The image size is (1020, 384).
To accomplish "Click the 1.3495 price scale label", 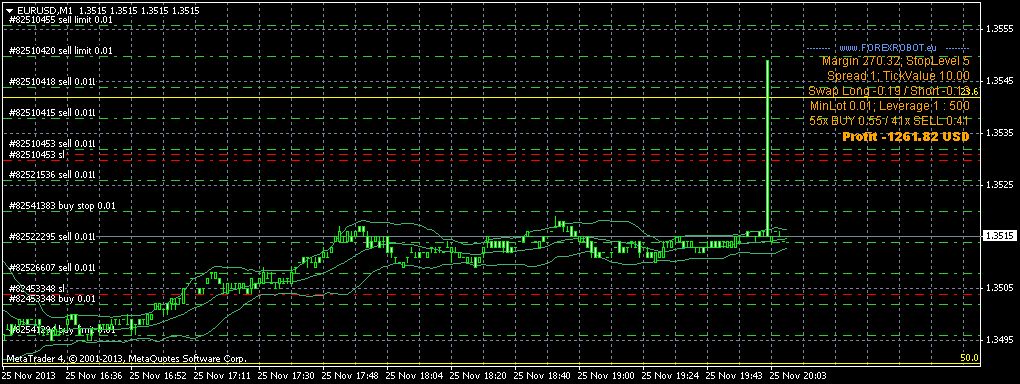I will point(1000,339).
